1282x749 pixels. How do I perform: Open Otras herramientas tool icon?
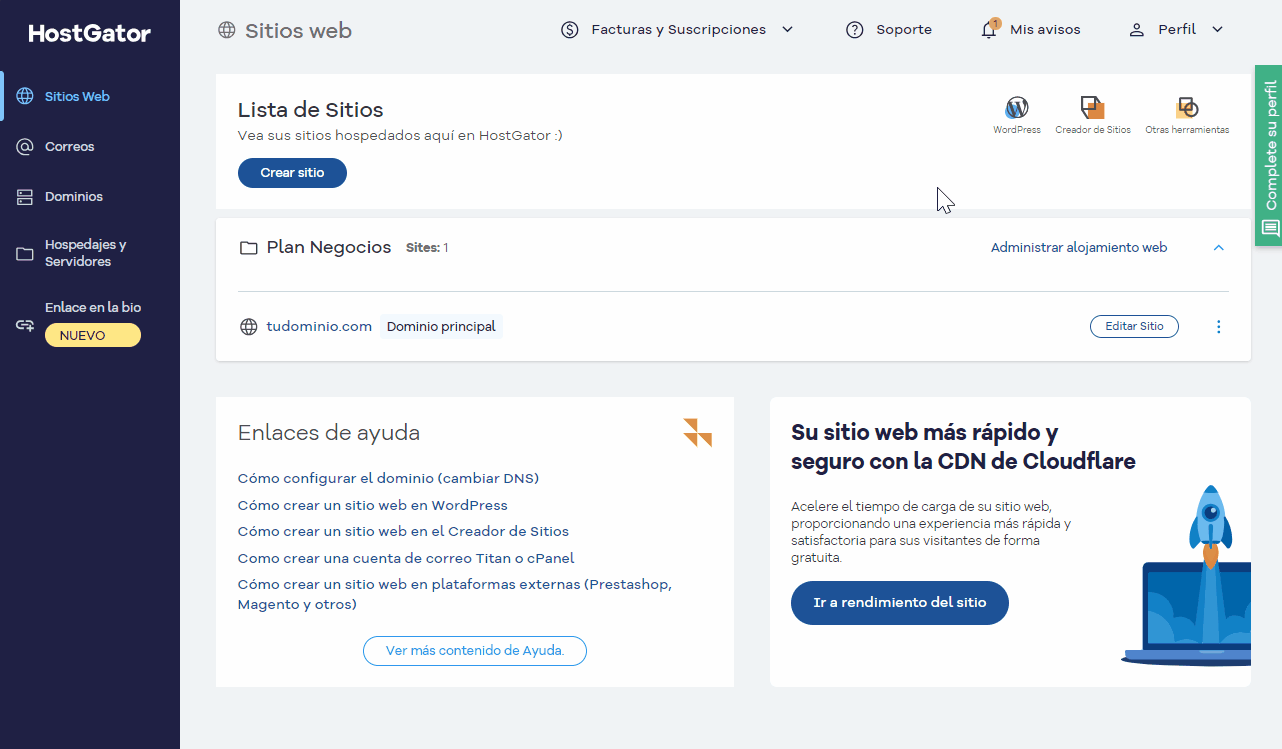pyautogui.click(x=1187, y=108)
